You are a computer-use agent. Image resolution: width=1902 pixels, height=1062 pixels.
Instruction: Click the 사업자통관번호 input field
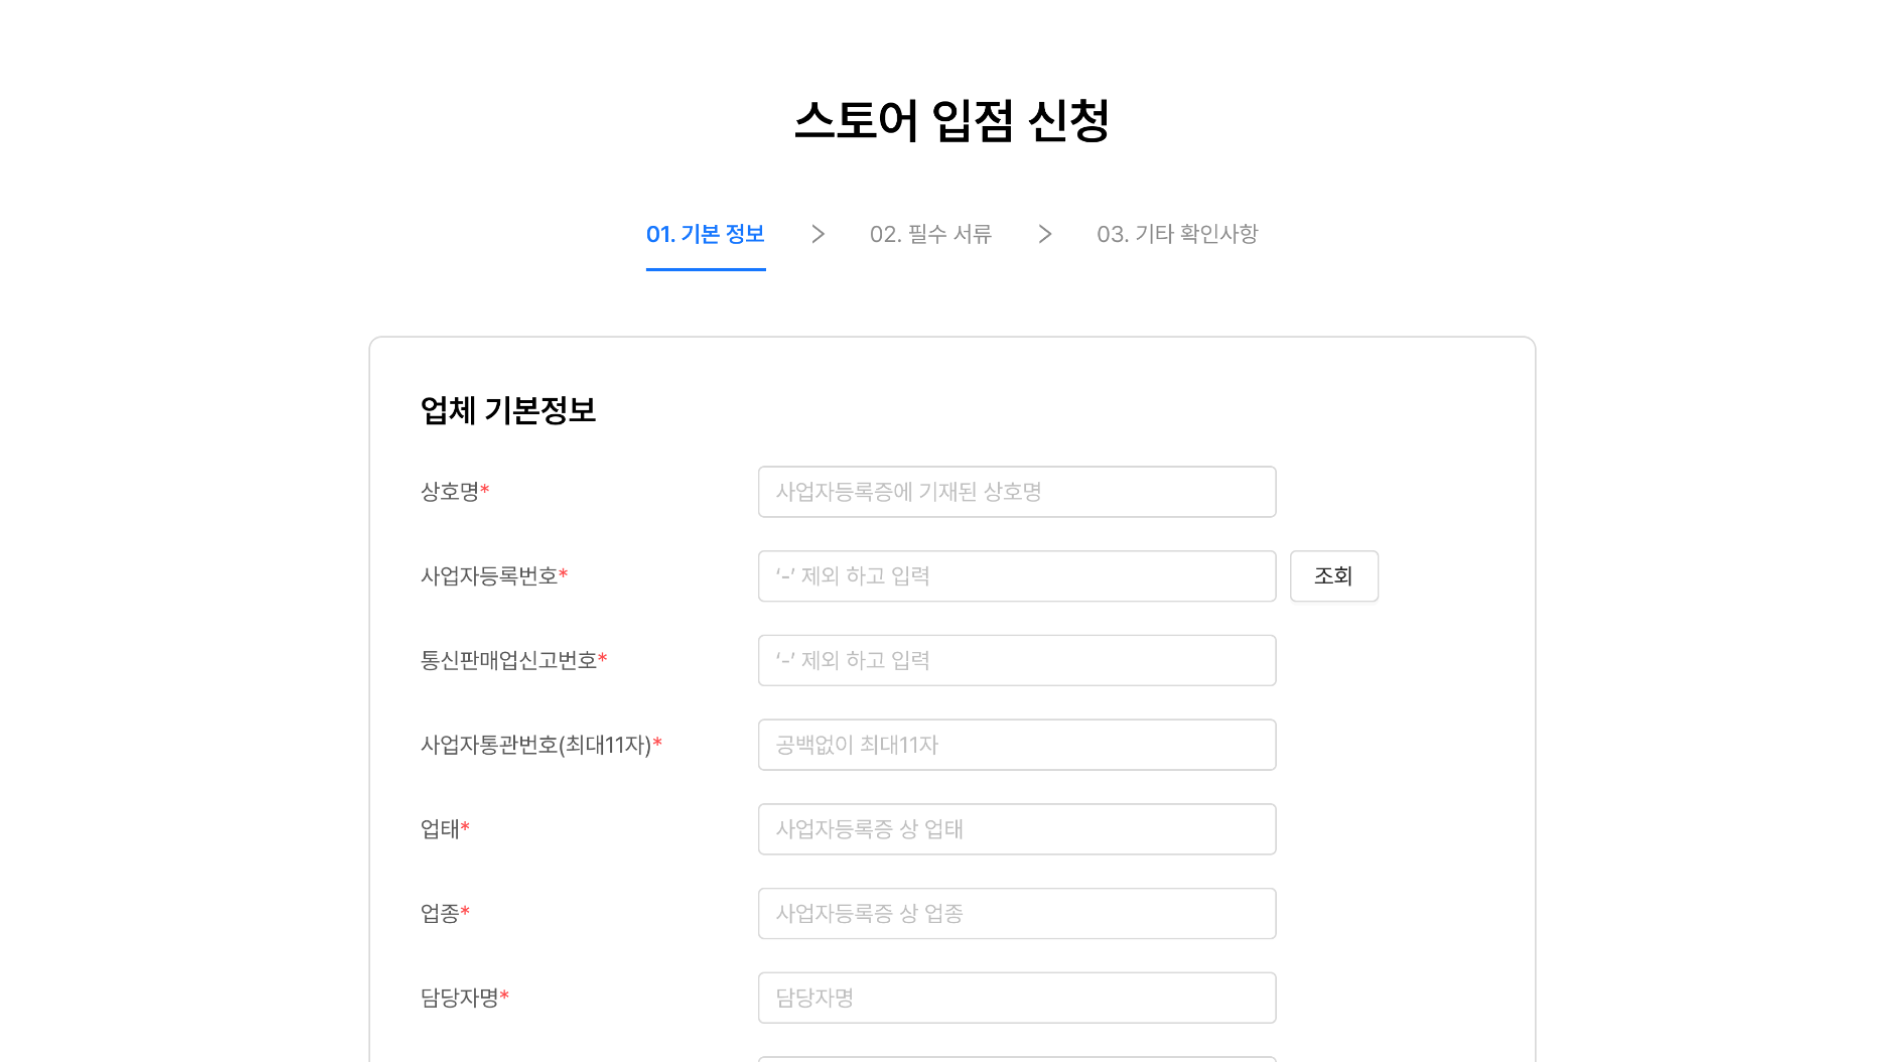coord(1017,745)
